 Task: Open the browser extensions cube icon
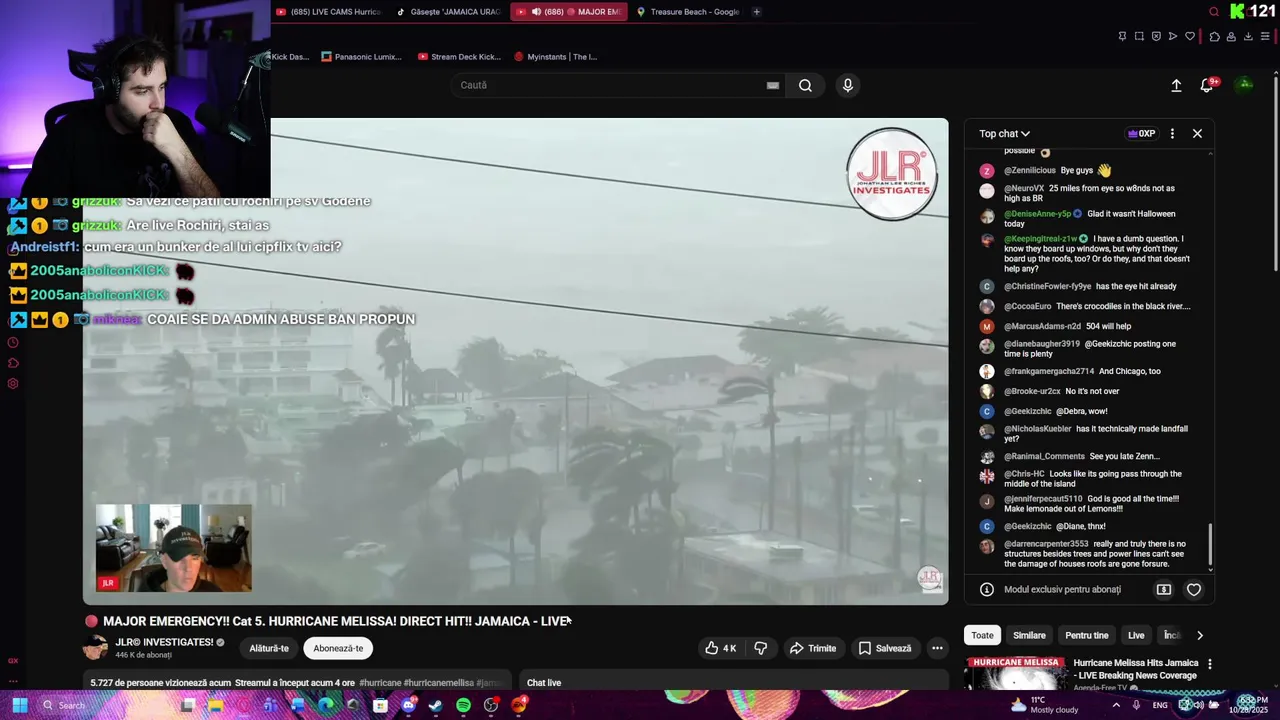click(x=1214, y=36)
